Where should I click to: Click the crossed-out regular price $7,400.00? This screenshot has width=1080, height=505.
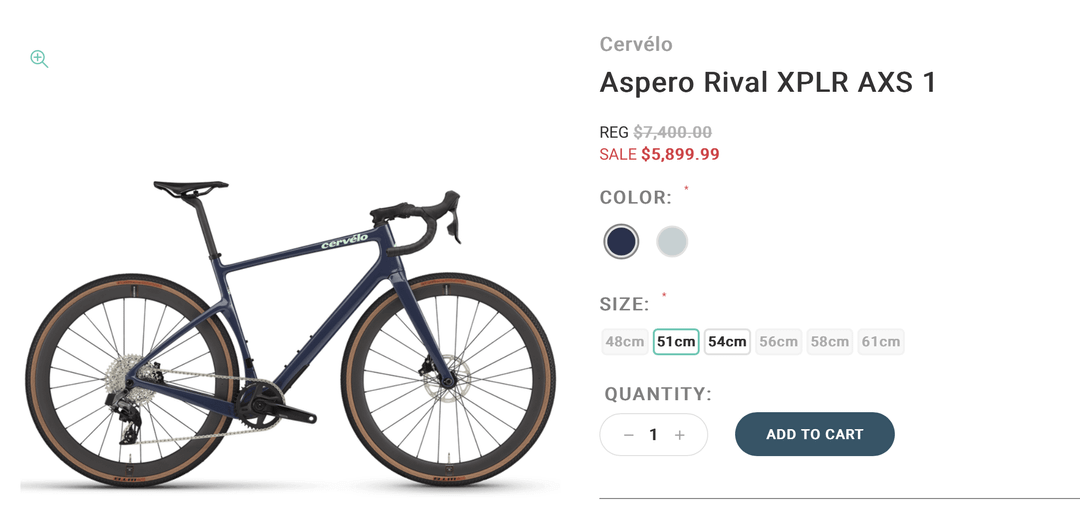click(x=672, y=132)
